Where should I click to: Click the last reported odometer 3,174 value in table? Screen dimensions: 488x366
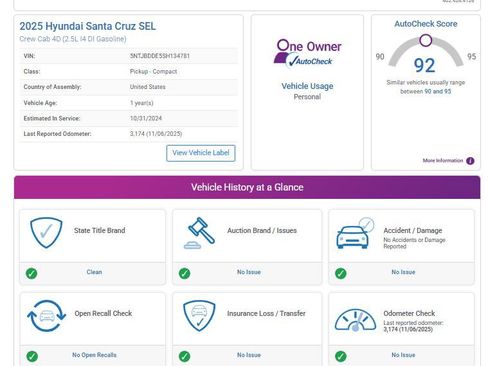156,134
